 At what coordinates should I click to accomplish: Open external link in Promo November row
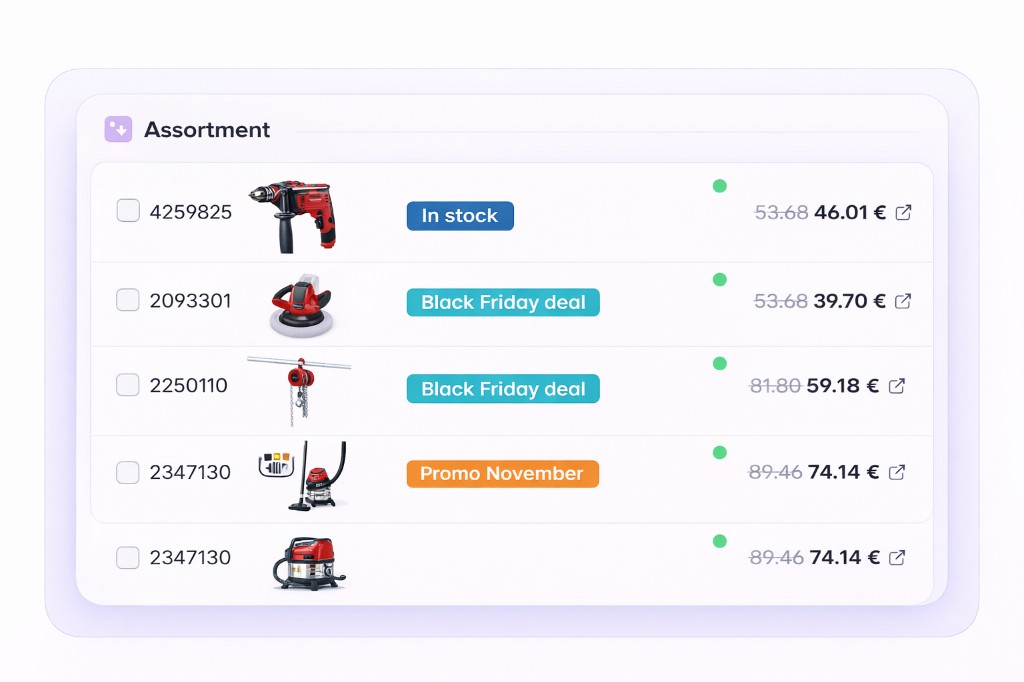click(x=897, y=472)
